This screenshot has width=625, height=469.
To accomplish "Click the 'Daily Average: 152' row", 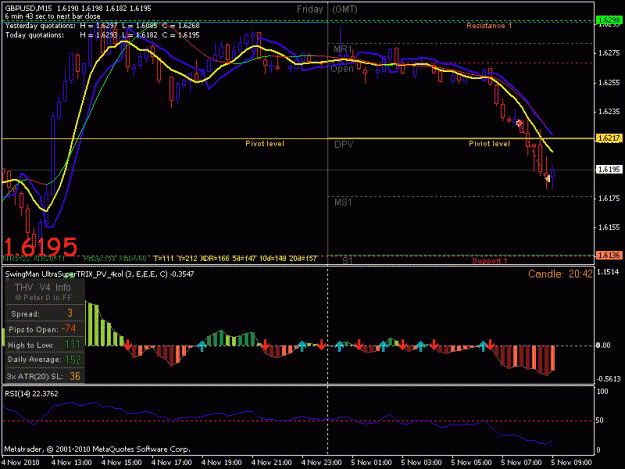I will coord(45,360).
